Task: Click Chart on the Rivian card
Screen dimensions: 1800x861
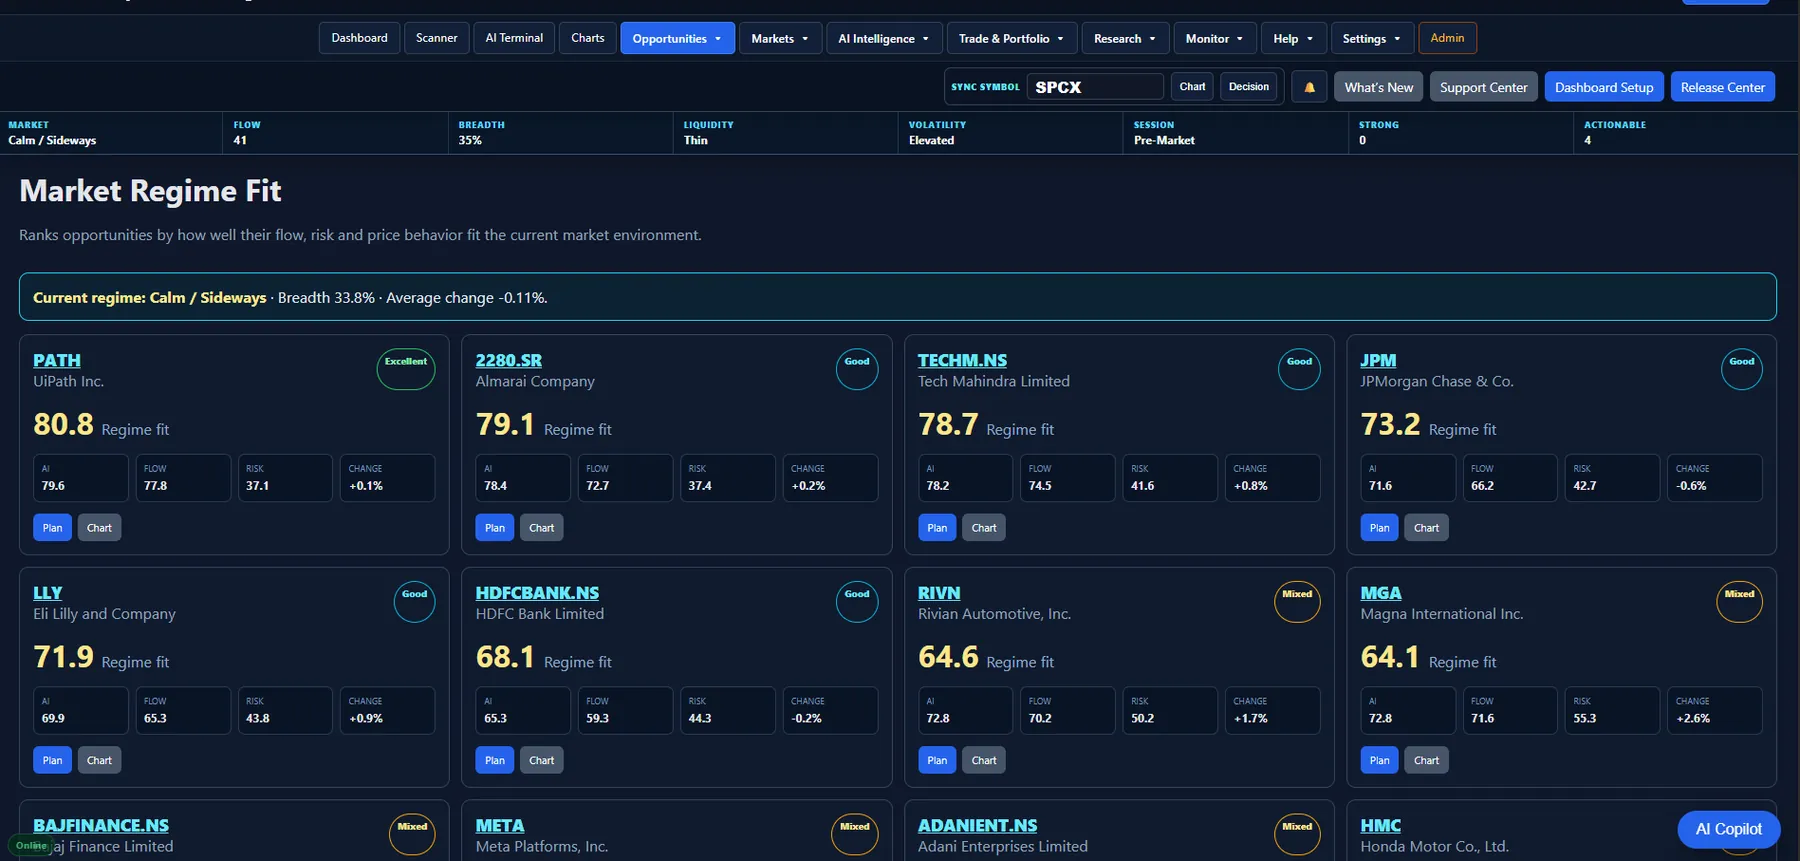Action: tap(984, 760)
